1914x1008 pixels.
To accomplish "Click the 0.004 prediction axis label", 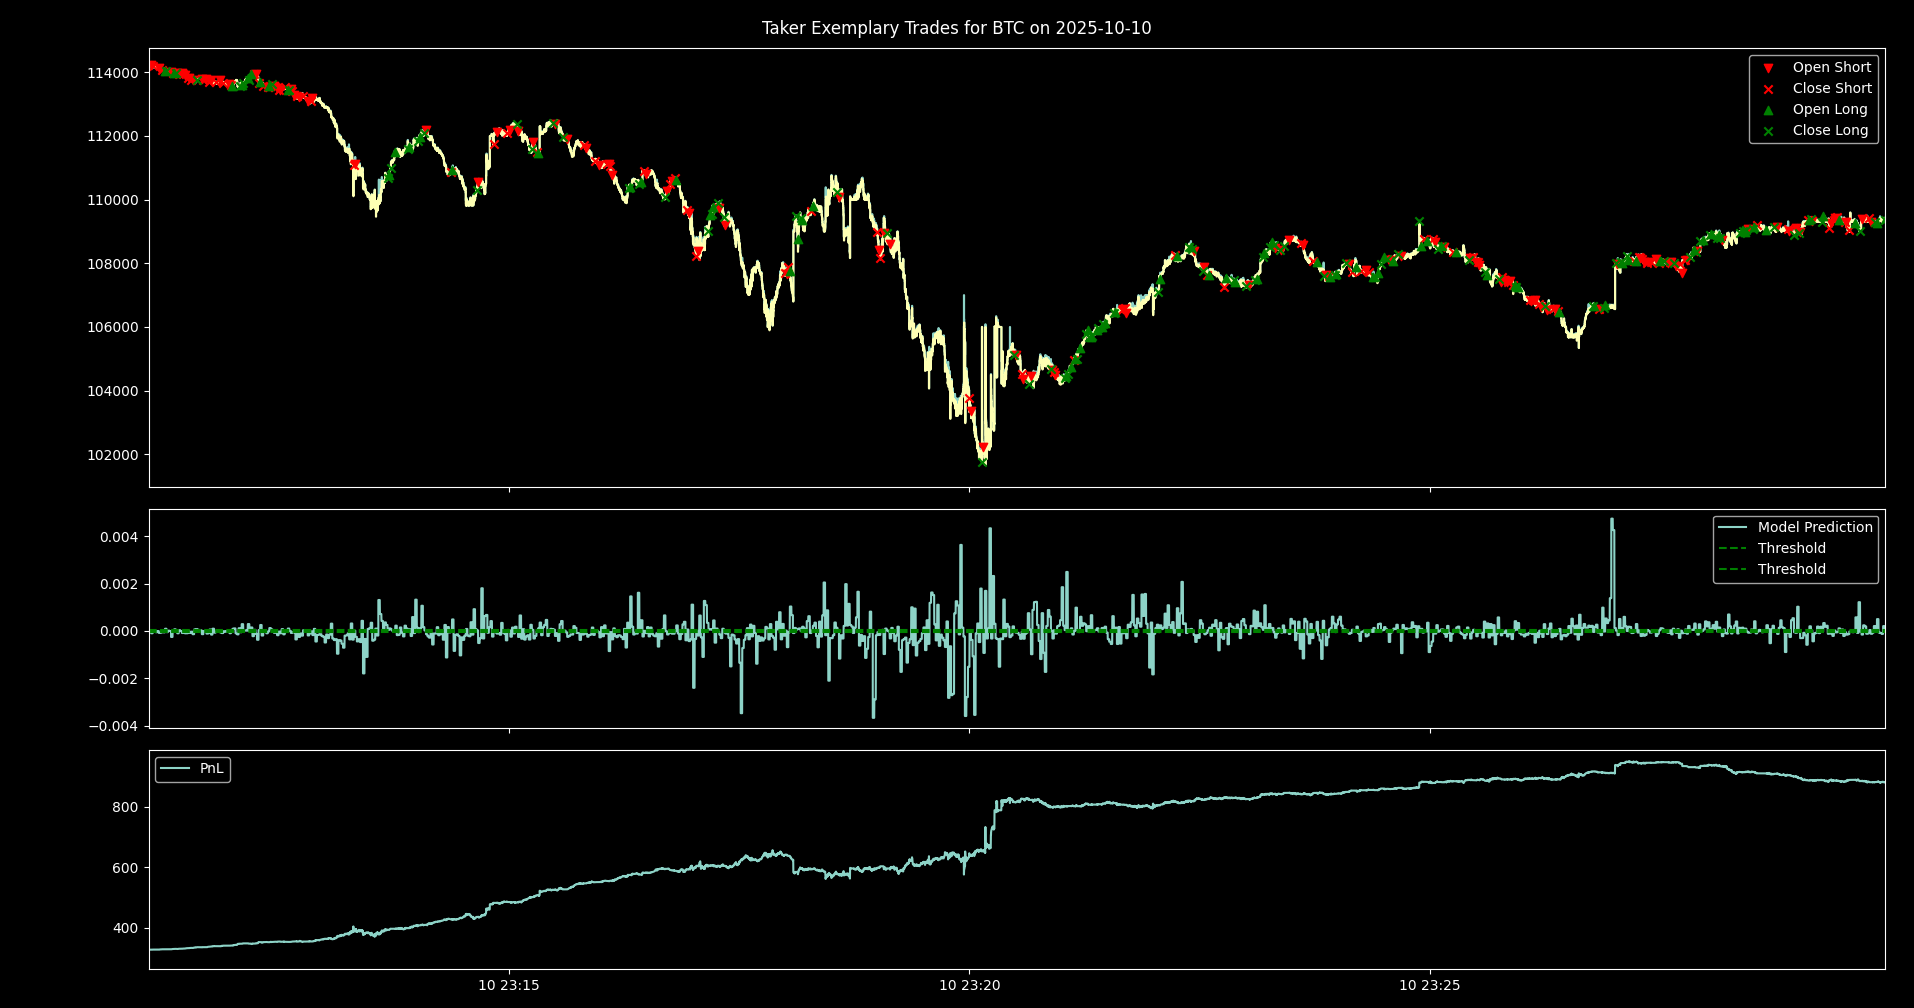I will pyautogui.click(x=119, y=537).
